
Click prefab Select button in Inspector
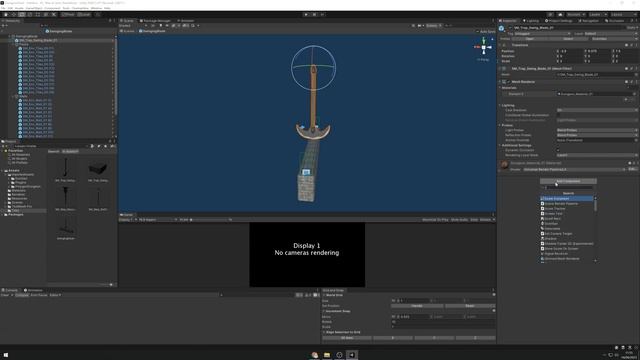coord(568,39)
